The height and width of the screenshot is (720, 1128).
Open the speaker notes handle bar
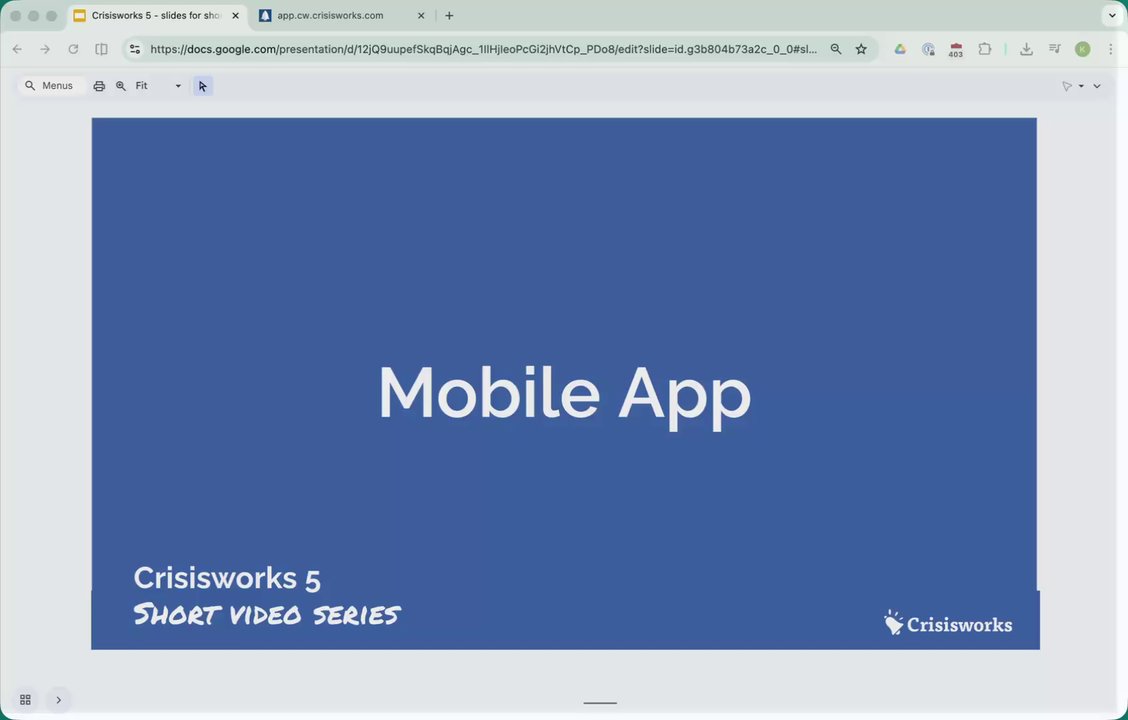[600, 703]
